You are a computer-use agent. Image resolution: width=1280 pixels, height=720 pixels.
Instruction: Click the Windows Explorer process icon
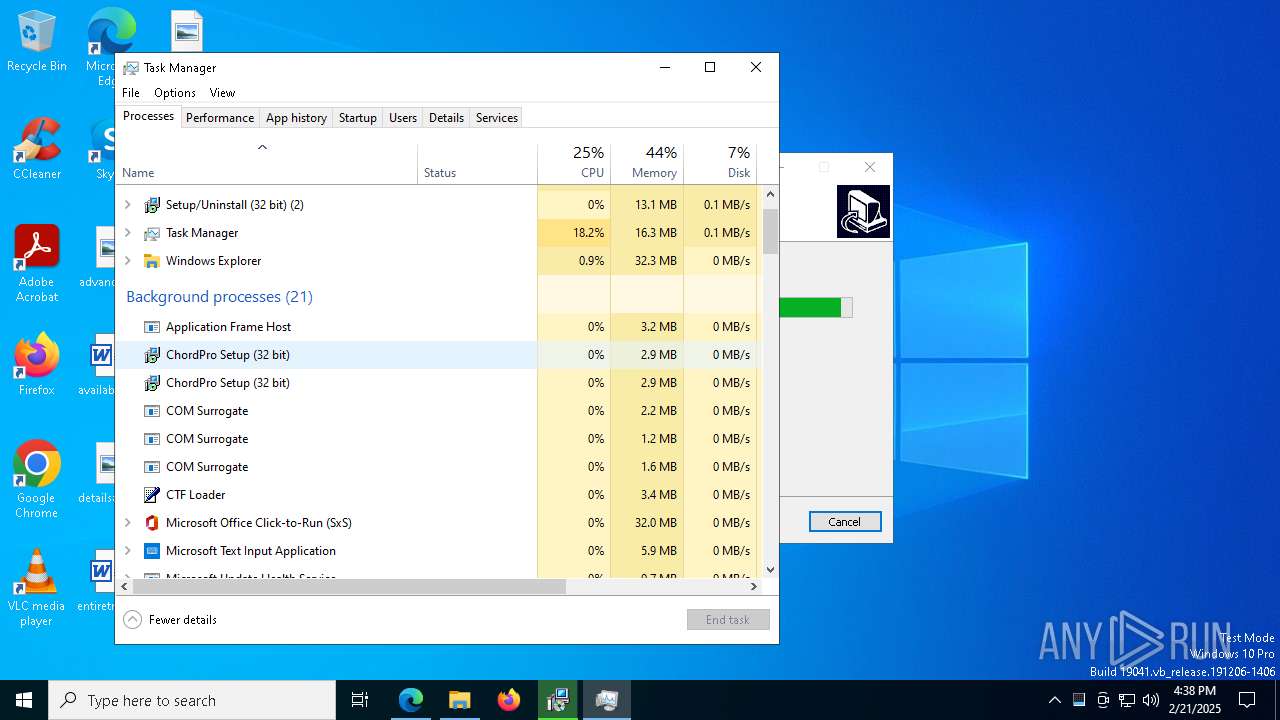click(152, 261)
